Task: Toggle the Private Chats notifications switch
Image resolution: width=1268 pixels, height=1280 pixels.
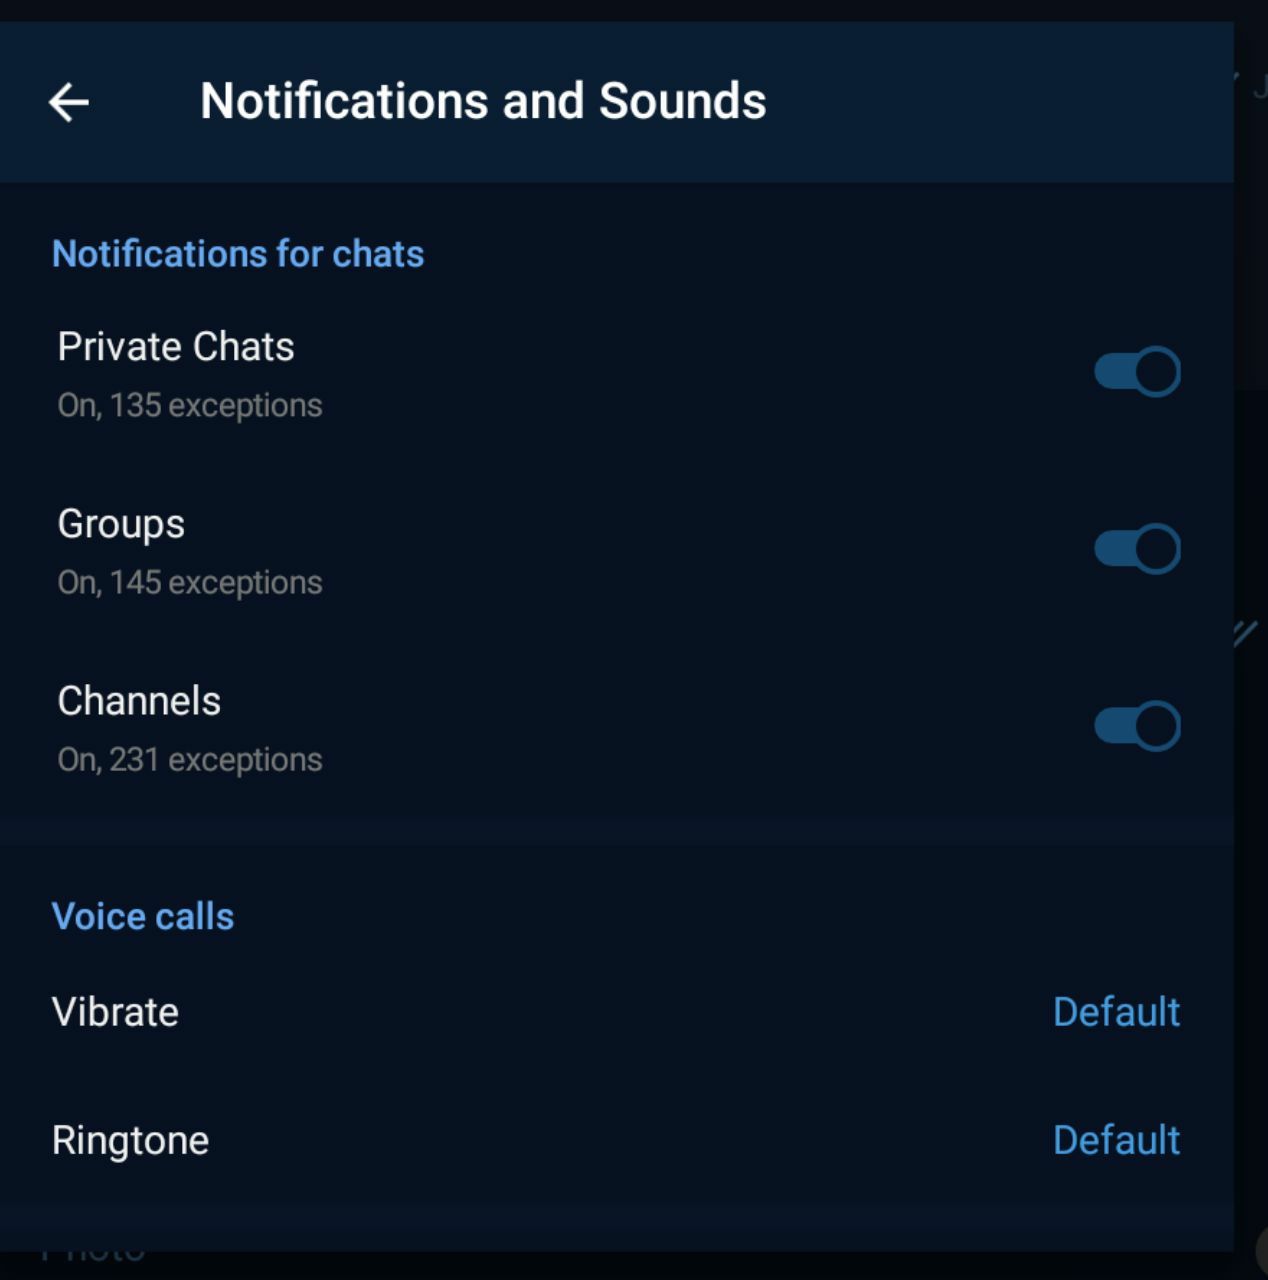Action: coord(1137,372)
